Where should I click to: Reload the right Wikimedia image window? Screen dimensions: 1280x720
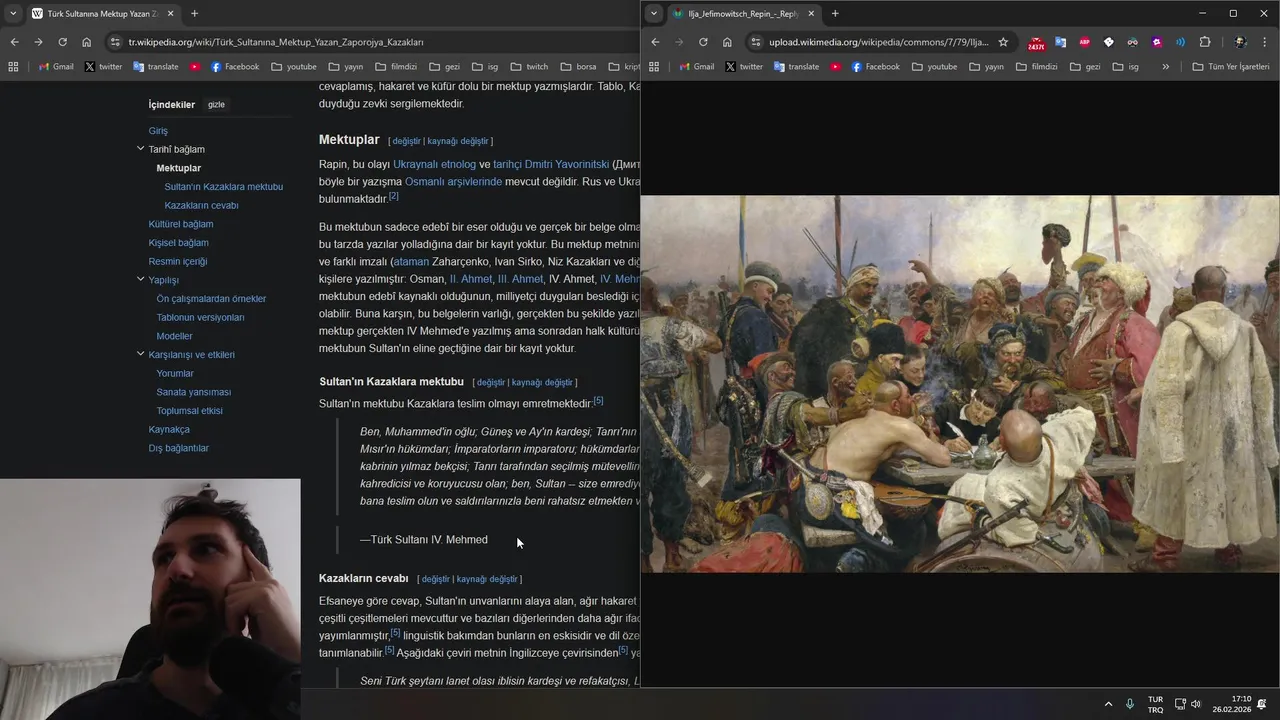tap(703, 42)
